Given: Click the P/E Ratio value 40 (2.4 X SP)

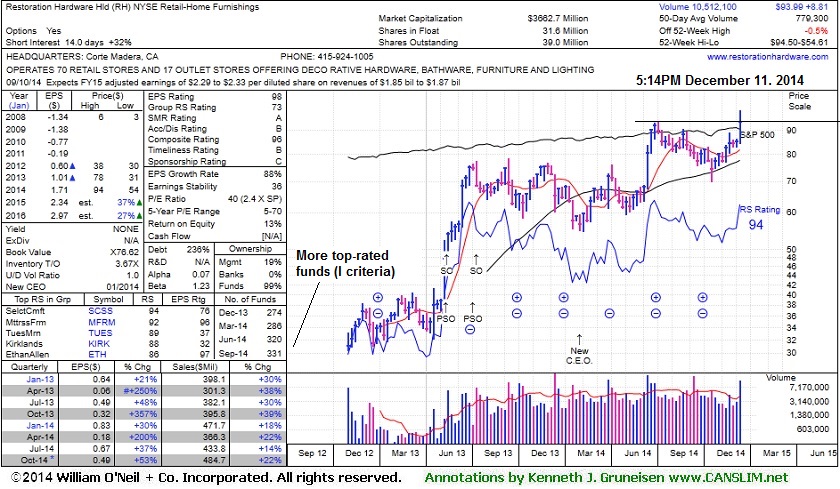Looking at the screenshot, I should coord(255,199).
